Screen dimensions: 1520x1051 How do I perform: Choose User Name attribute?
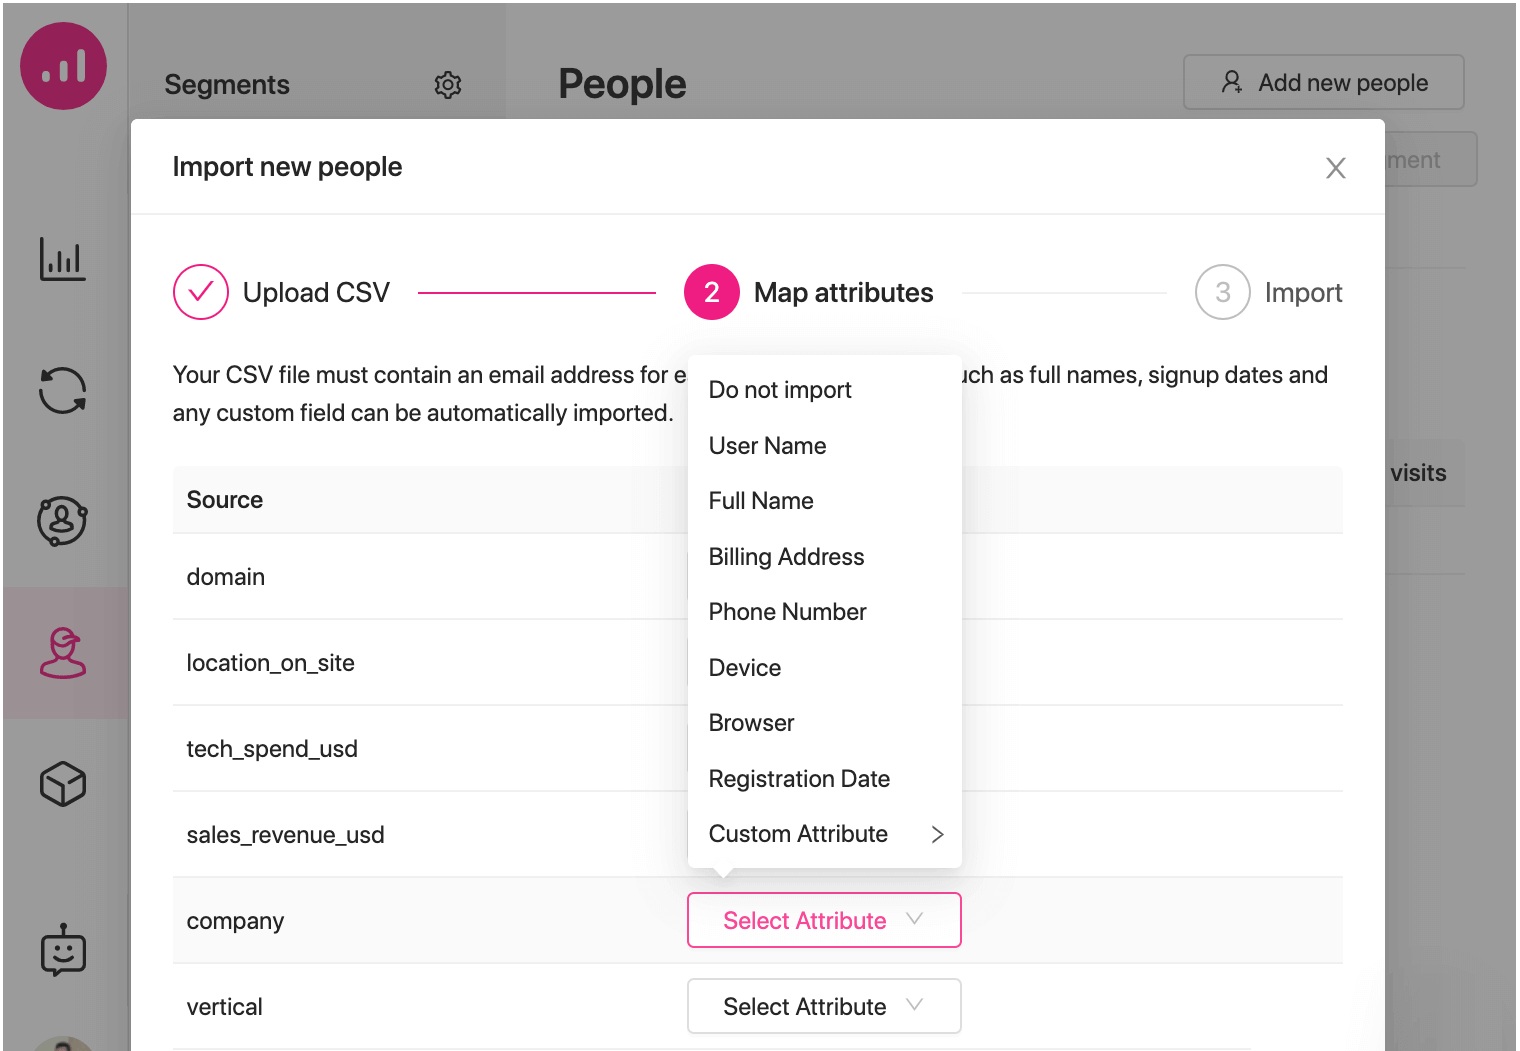coord(825,446)
